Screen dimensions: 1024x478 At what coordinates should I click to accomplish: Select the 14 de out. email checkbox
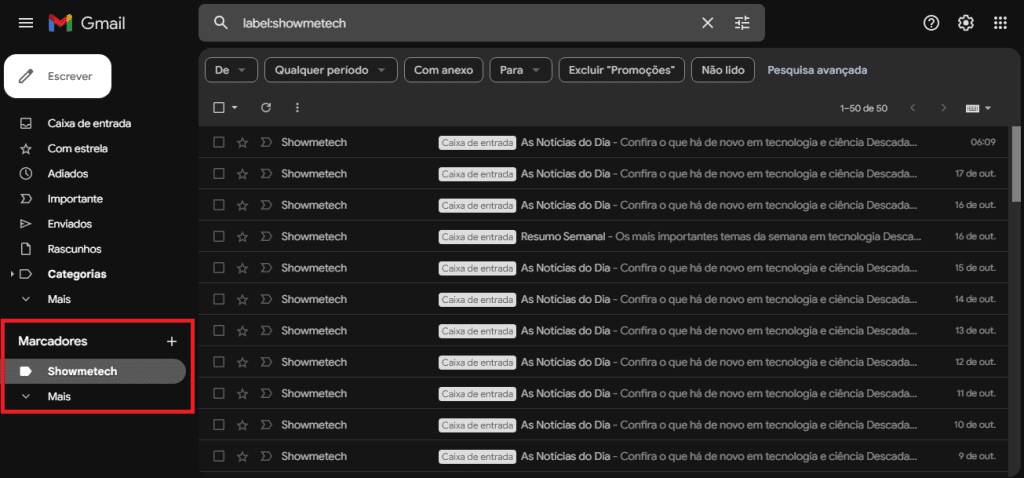point(219,299)
